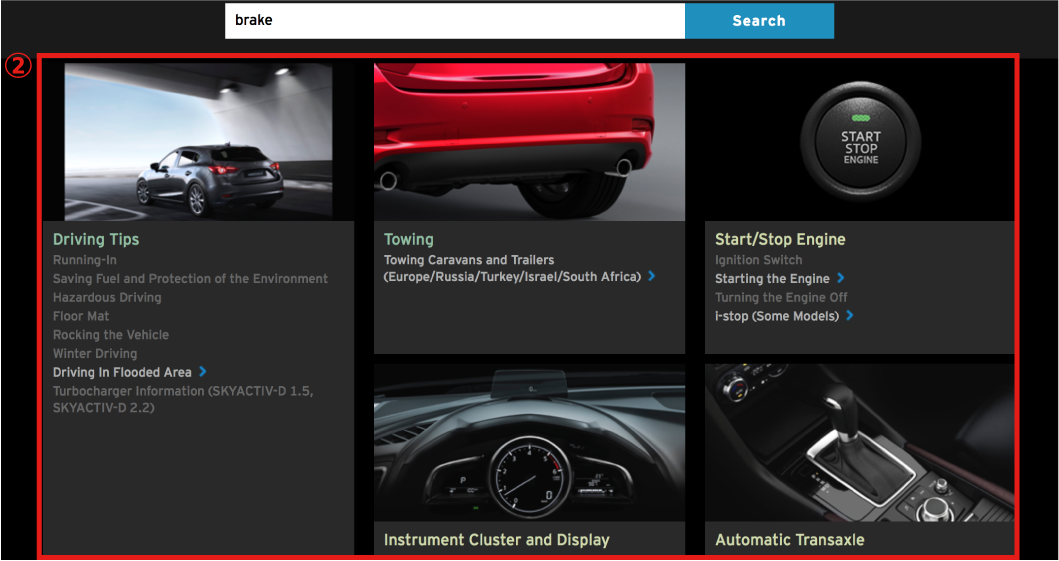Viewport: 1059px width, 561px height.
Task: Focus the search field containing "brake"
Action: point(454,20)
